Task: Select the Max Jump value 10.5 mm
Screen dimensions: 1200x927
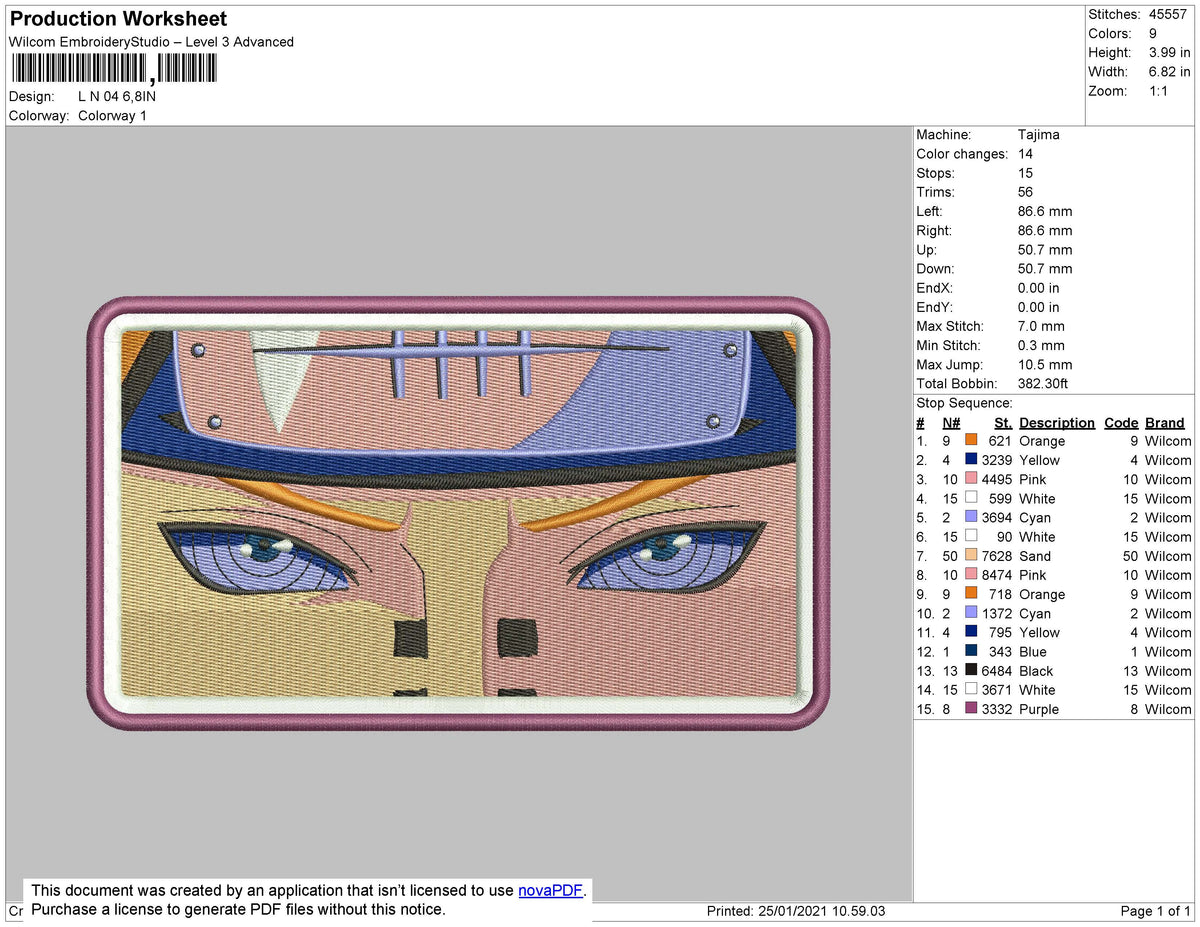Action: tap(1045, 365)
